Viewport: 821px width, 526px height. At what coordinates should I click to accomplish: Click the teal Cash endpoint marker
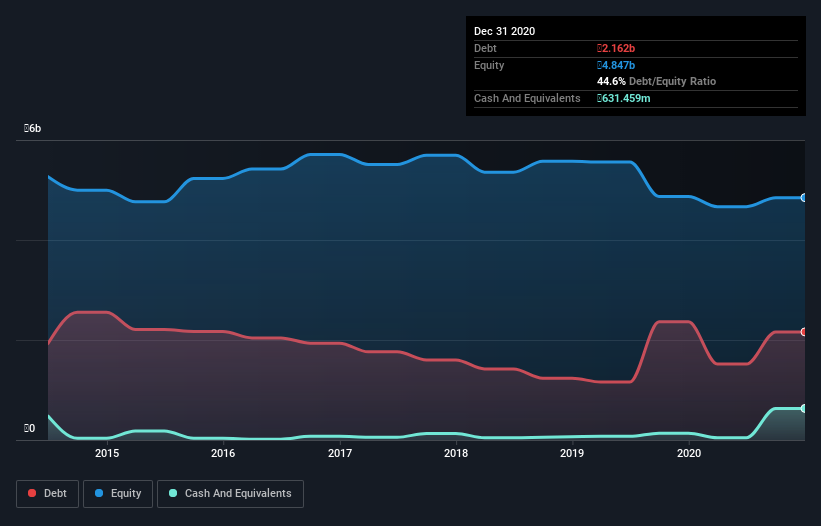tap(804, 408)
